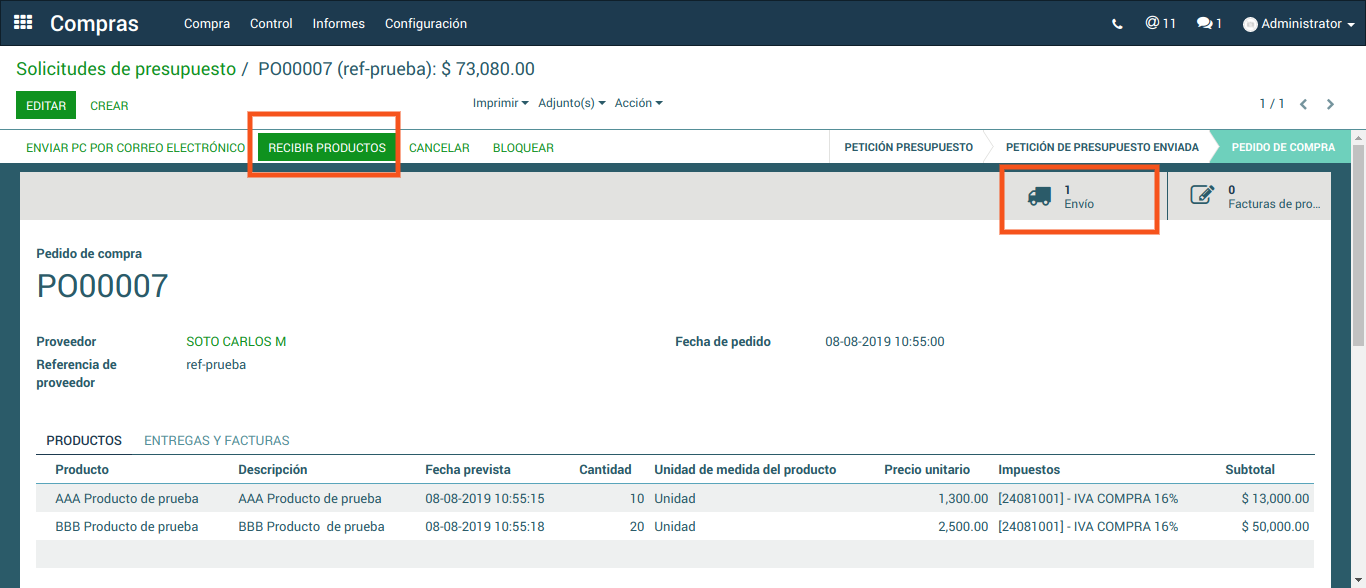Click the phone icon in top bar
The height and width of the screenshot is (588, 1366).
pyautogui.click(x=1117, y=24)
